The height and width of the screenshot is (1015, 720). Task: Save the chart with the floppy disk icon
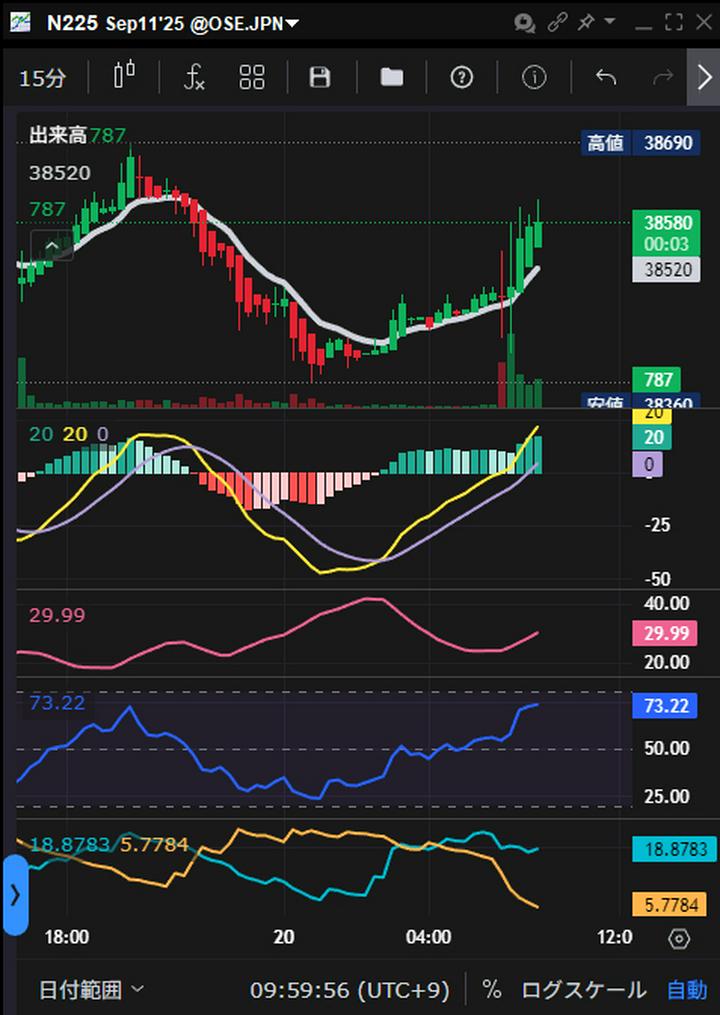pos(320,77)
